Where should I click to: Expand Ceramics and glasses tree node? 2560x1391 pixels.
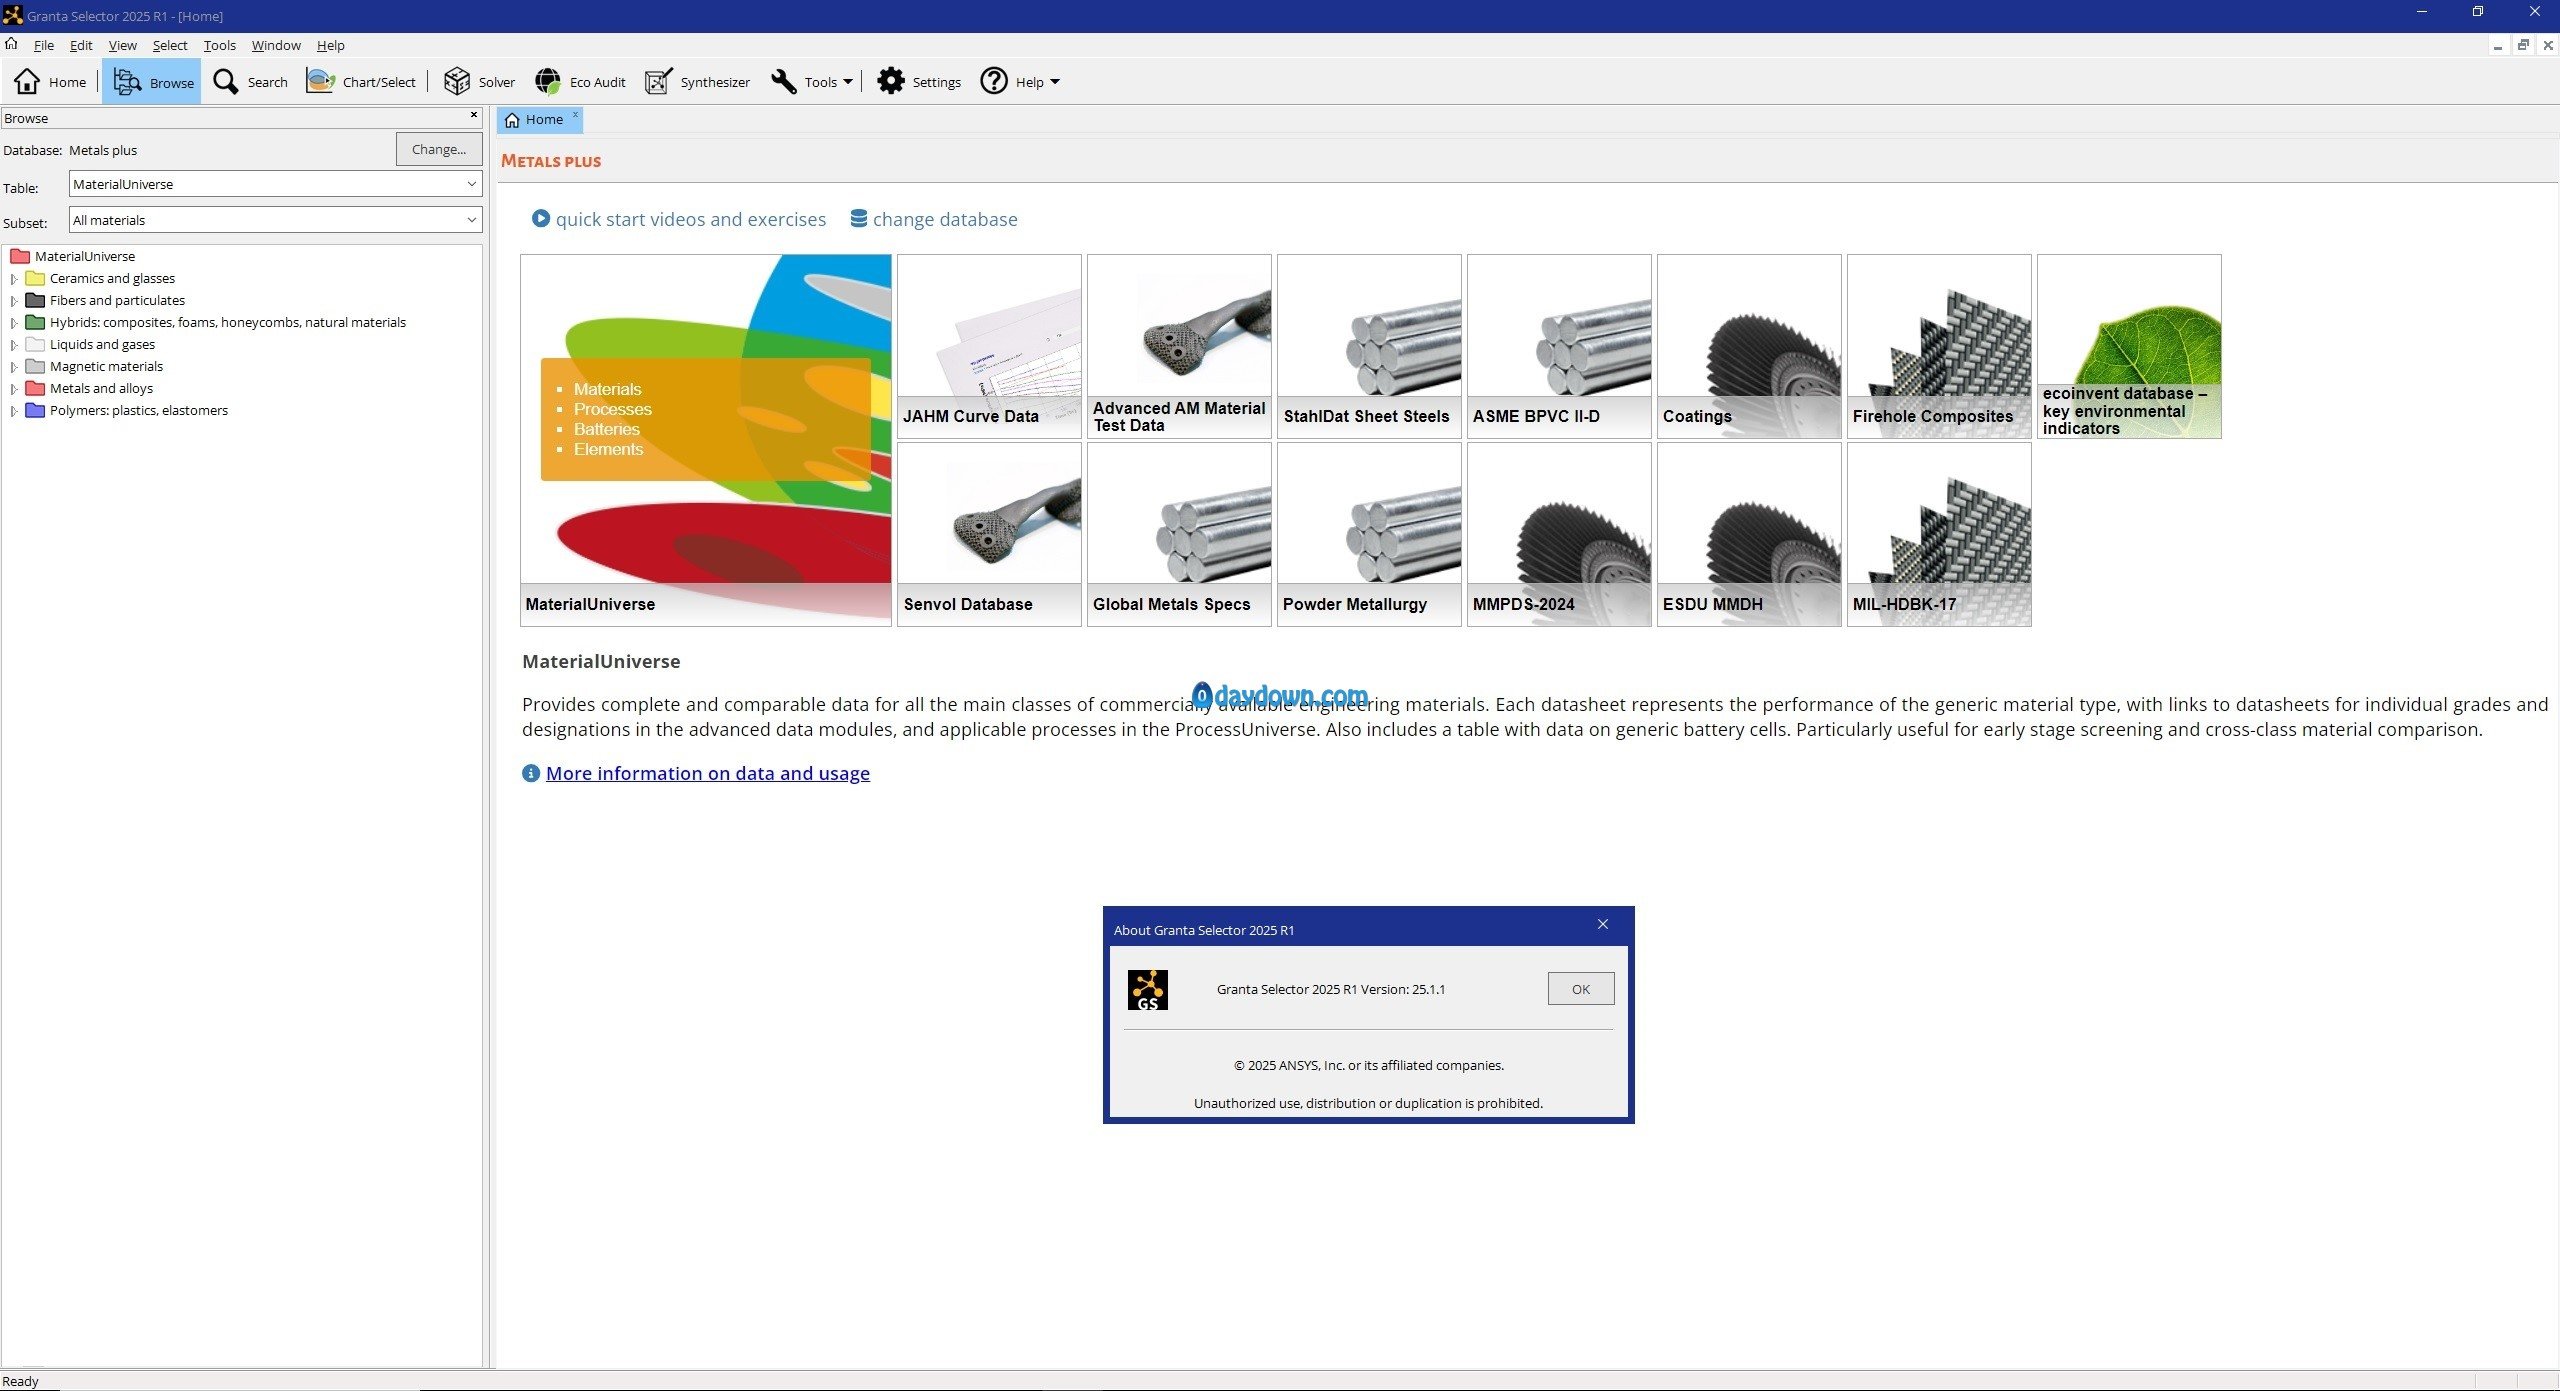click(x=14, y=279)
